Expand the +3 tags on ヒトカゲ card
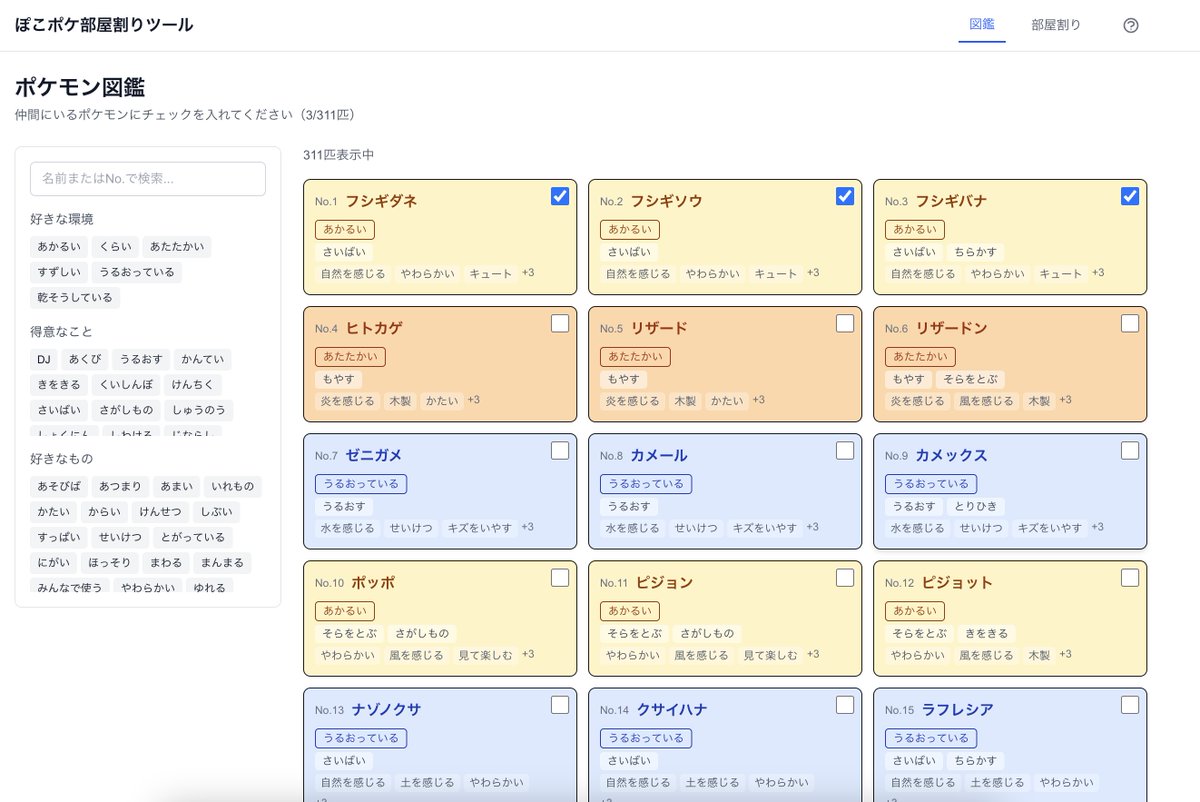Image resolution: width=1200 pixels, height=802 pixels. pos(473,400)
